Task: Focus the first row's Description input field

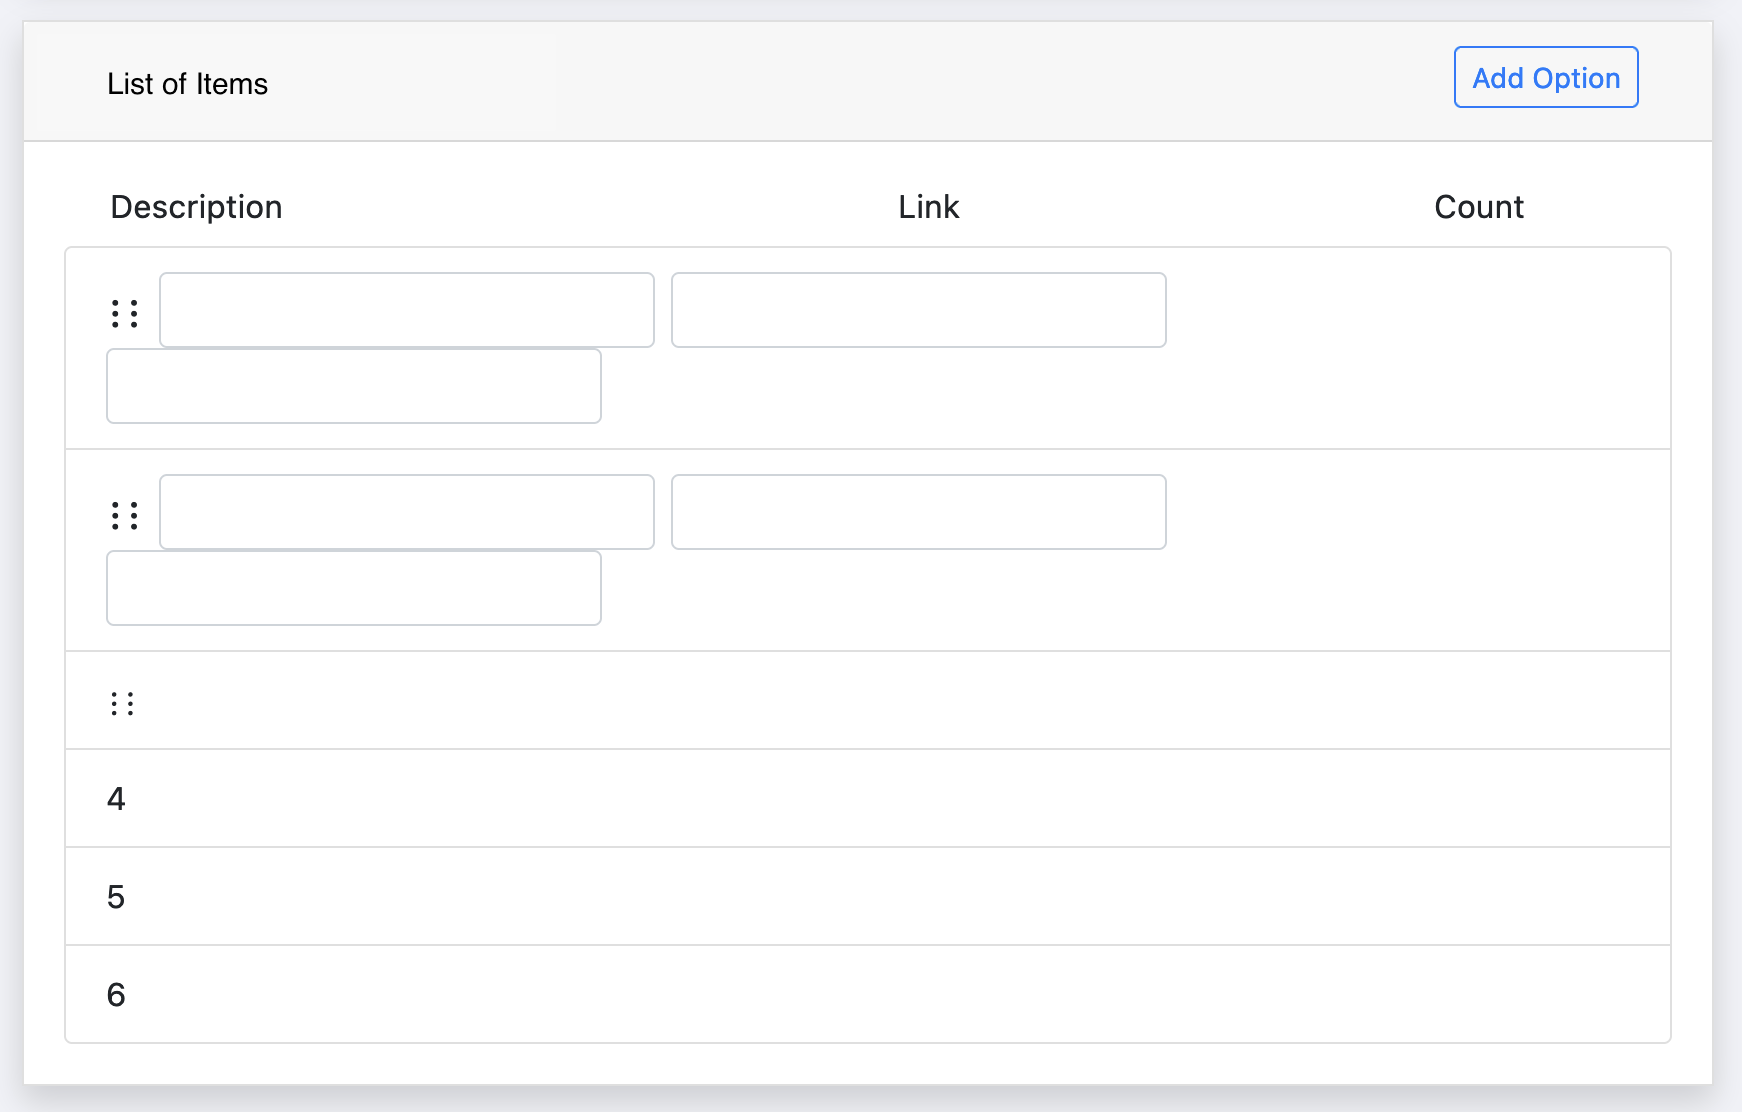Action: coord(407,310)
